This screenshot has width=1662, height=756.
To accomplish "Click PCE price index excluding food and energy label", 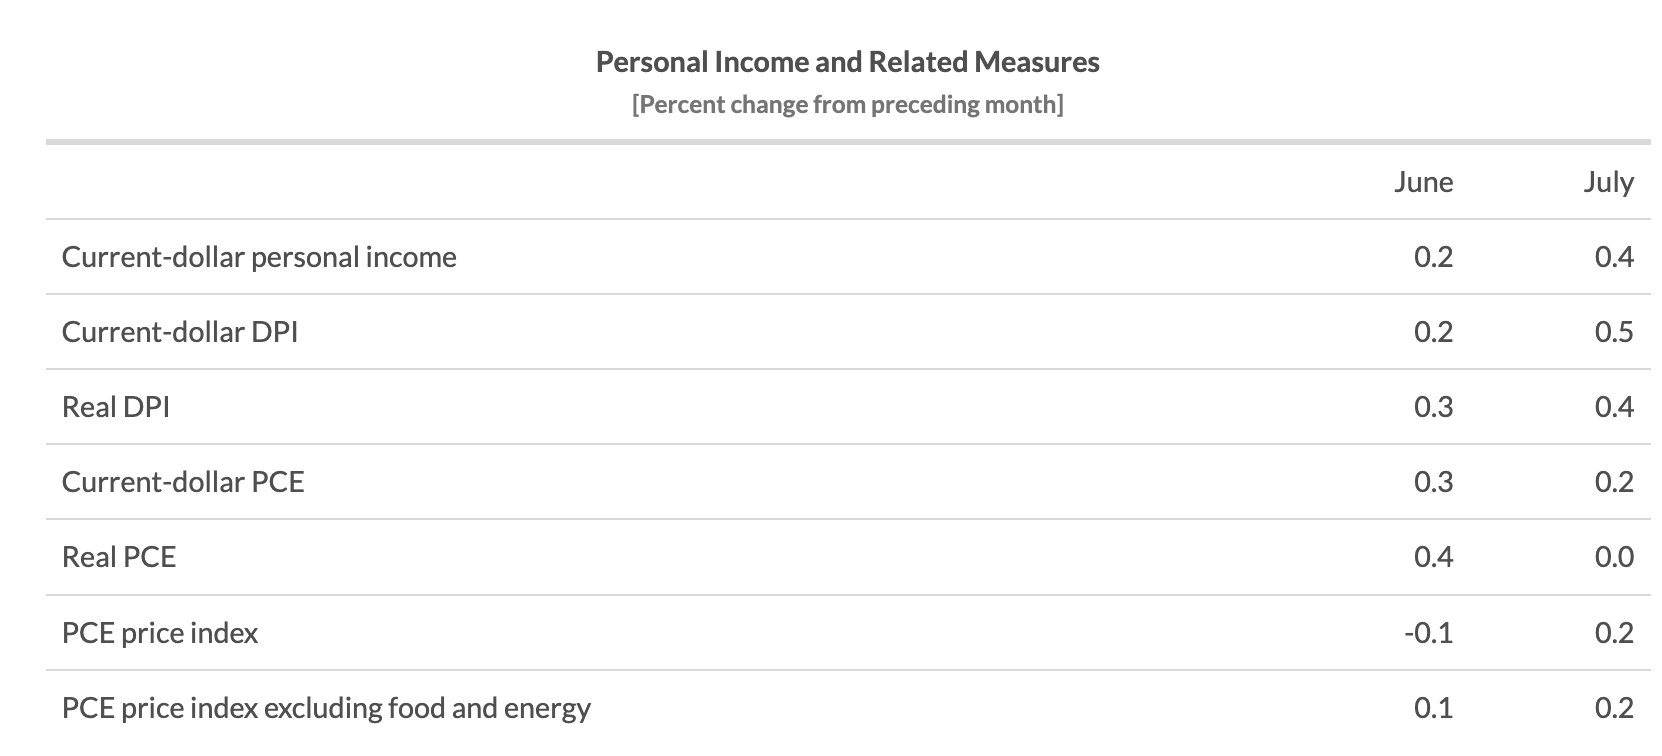I will tap(326, 708).
